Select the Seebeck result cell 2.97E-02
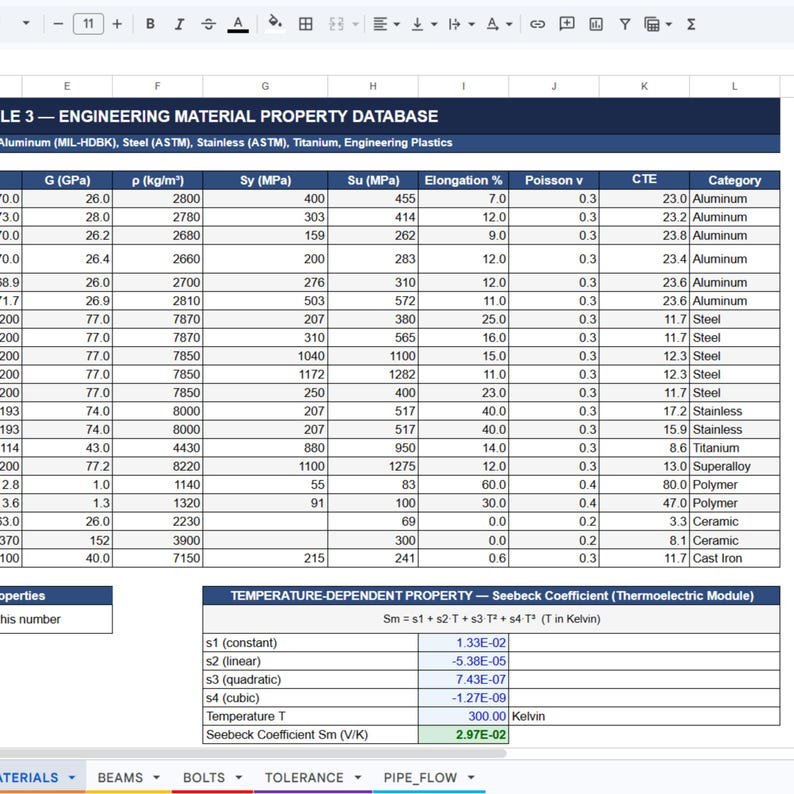Image resolution: width=794 pixels, height=794 pixels. [463, 735]
